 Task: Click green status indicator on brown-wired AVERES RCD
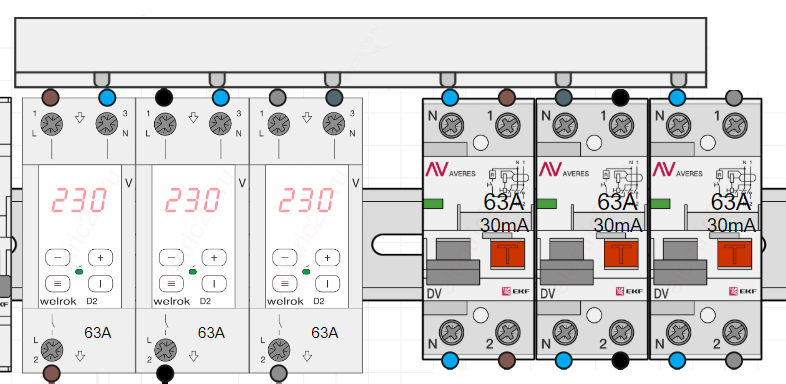tap(433, 204)
